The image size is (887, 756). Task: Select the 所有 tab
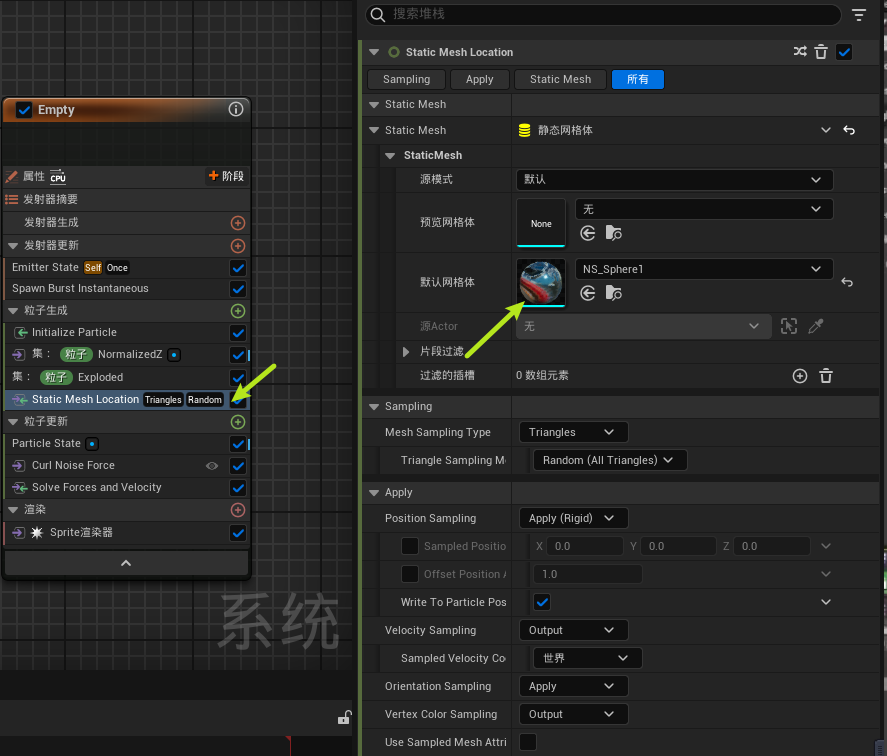[638, 79]
